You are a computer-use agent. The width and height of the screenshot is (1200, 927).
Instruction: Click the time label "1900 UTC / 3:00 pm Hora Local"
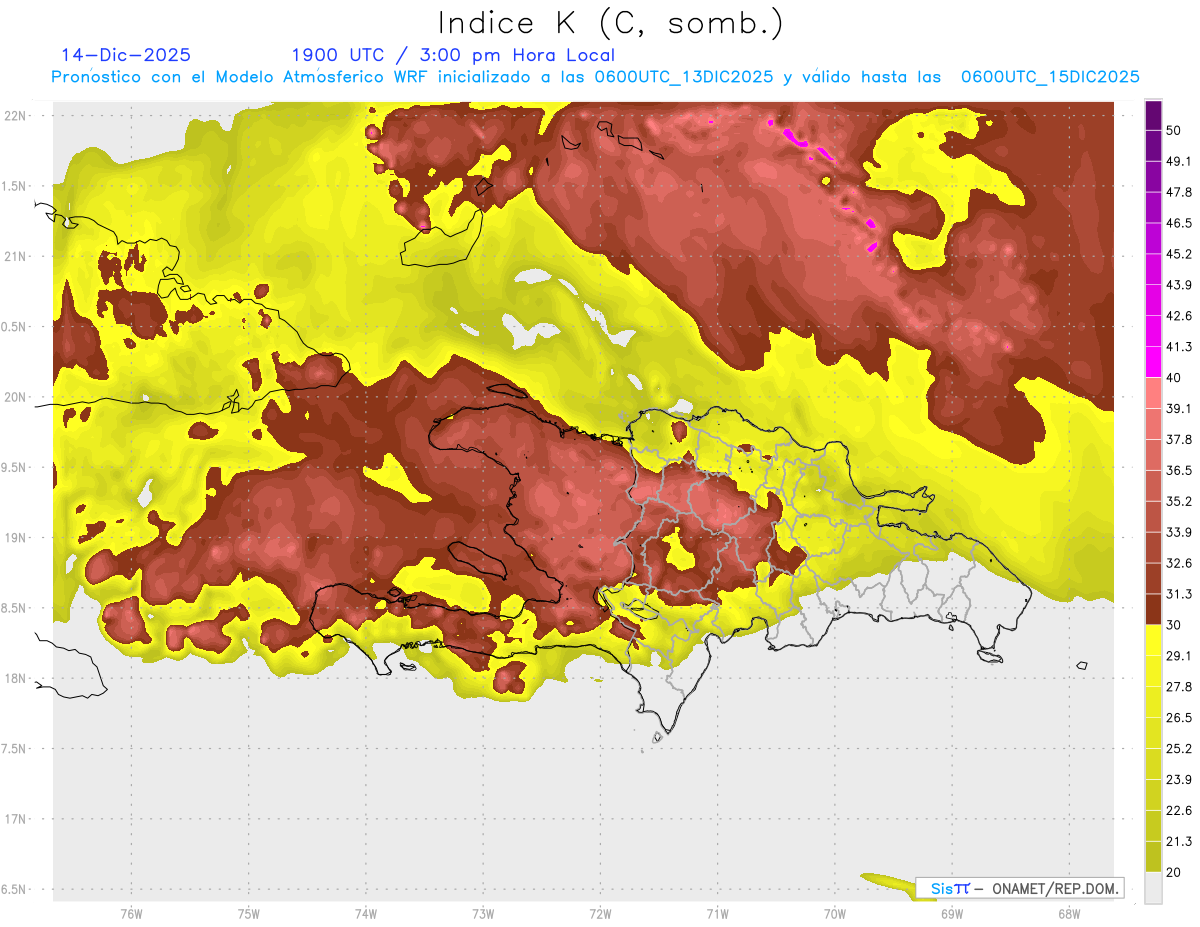click(x=453, y=55)
